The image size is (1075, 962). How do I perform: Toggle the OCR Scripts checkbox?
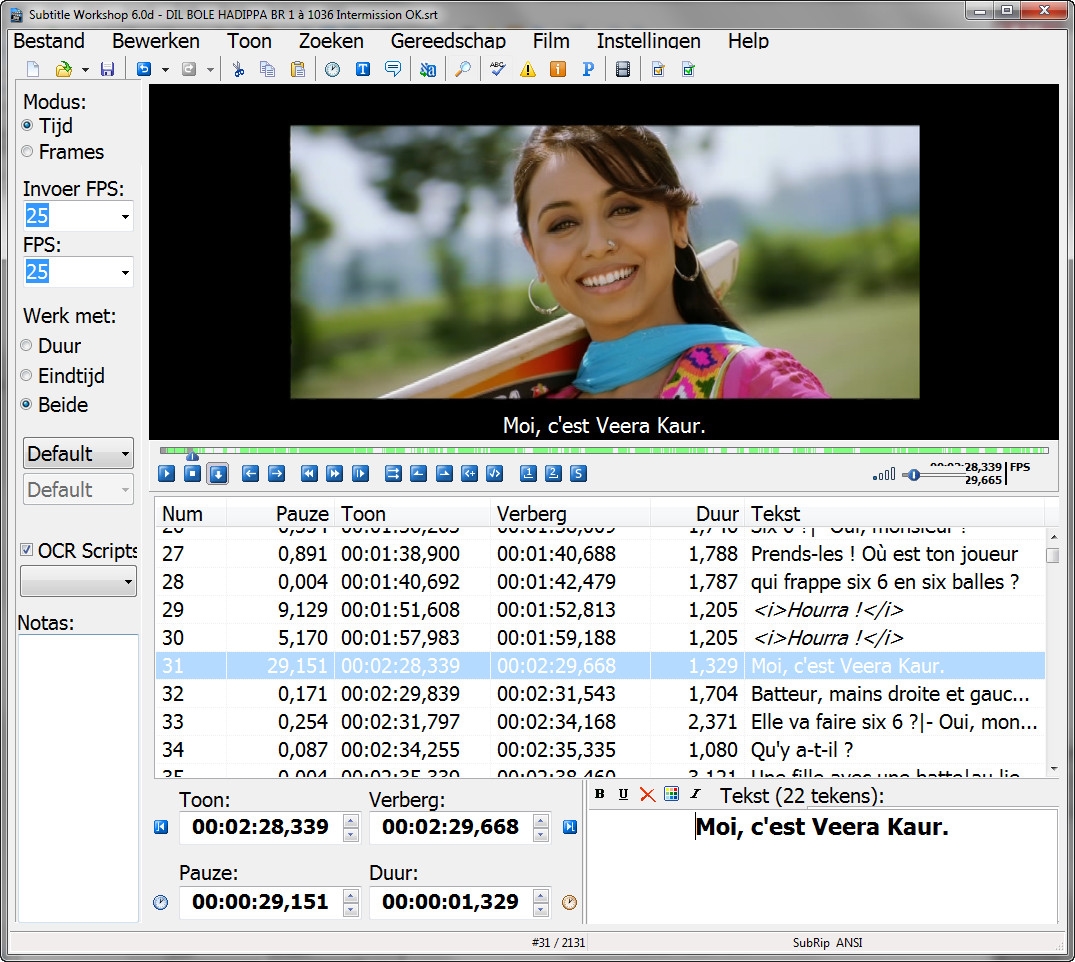27,551
